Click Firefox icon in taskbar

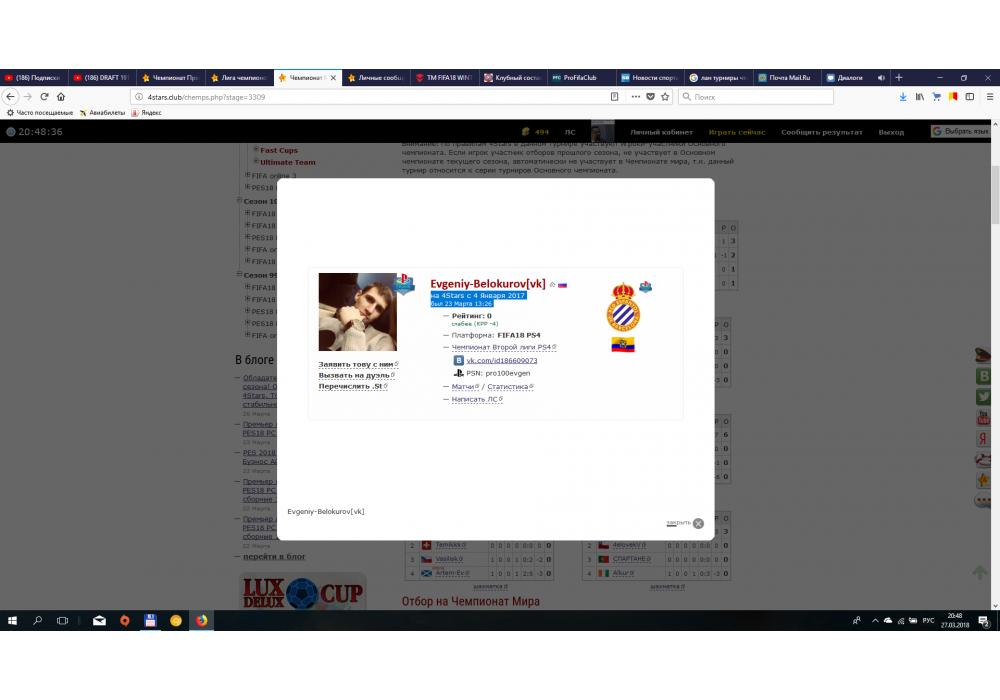pyautogui.click(x=202, y=620)
